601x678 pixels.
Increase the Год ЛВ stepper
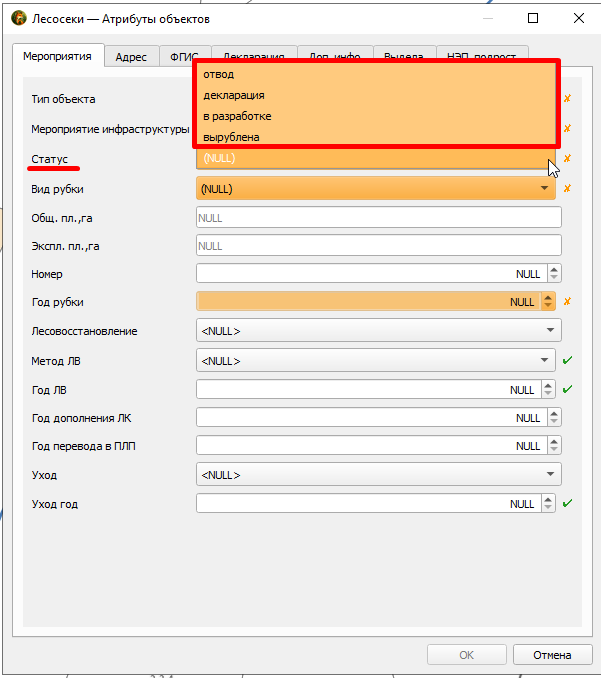(548, 385)
